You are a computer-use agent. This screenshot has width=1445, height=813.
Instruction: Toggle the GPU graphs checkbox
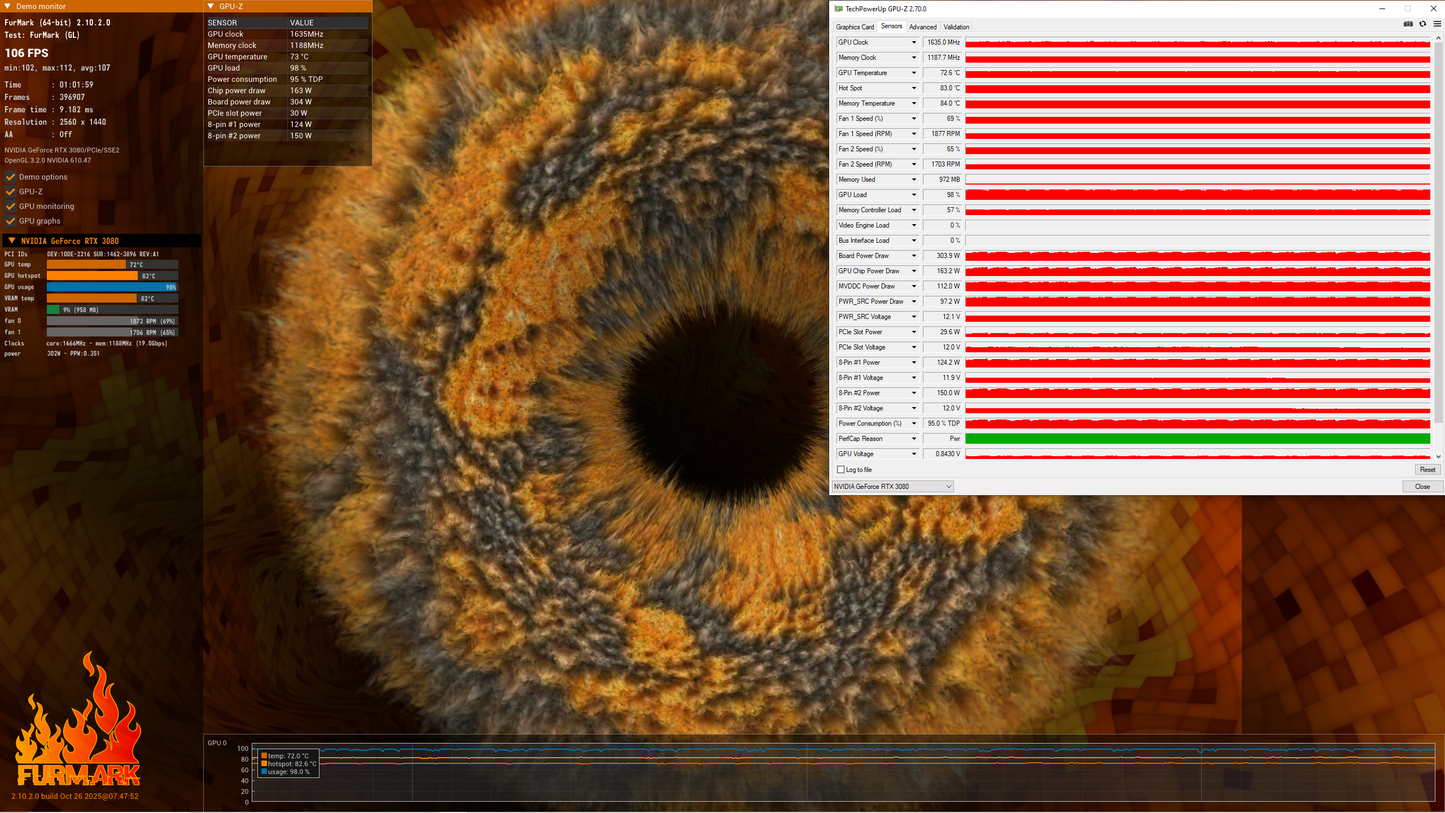tap(11, 221)
